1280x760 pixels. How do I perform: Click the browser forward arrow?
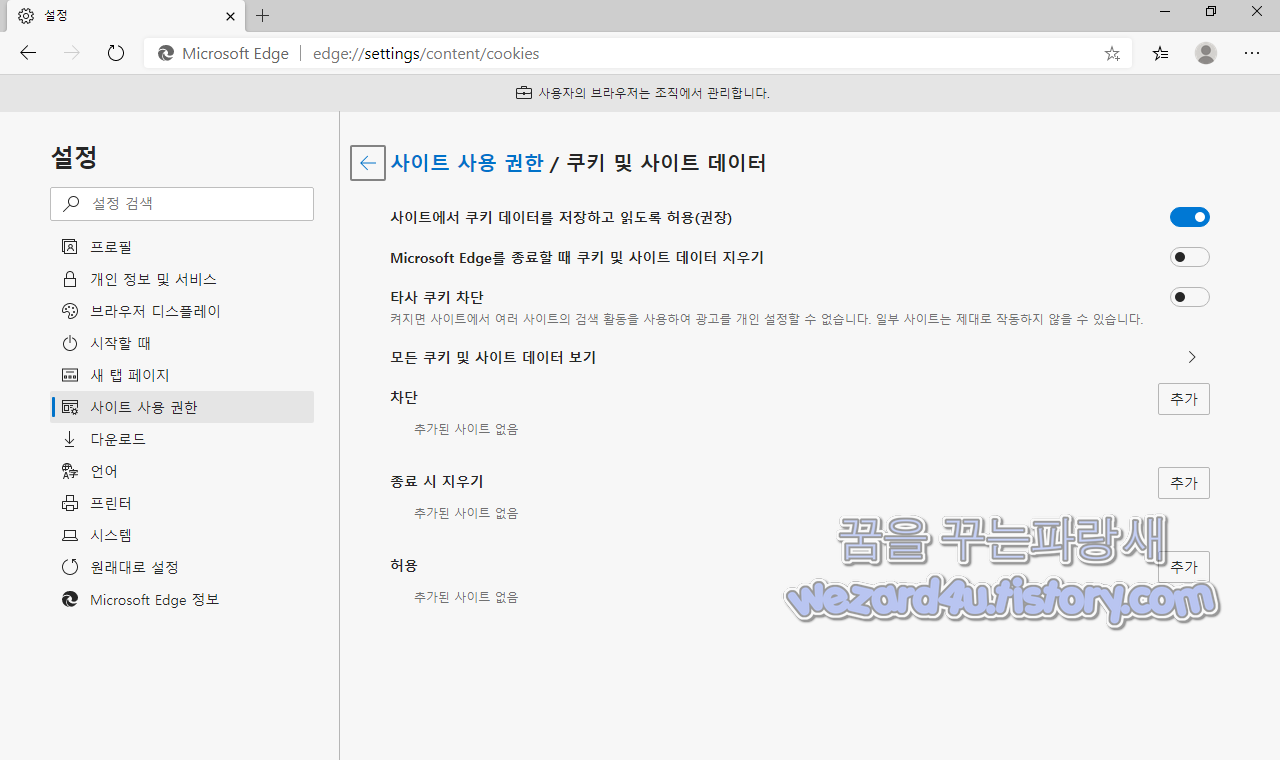coord(72,53)
